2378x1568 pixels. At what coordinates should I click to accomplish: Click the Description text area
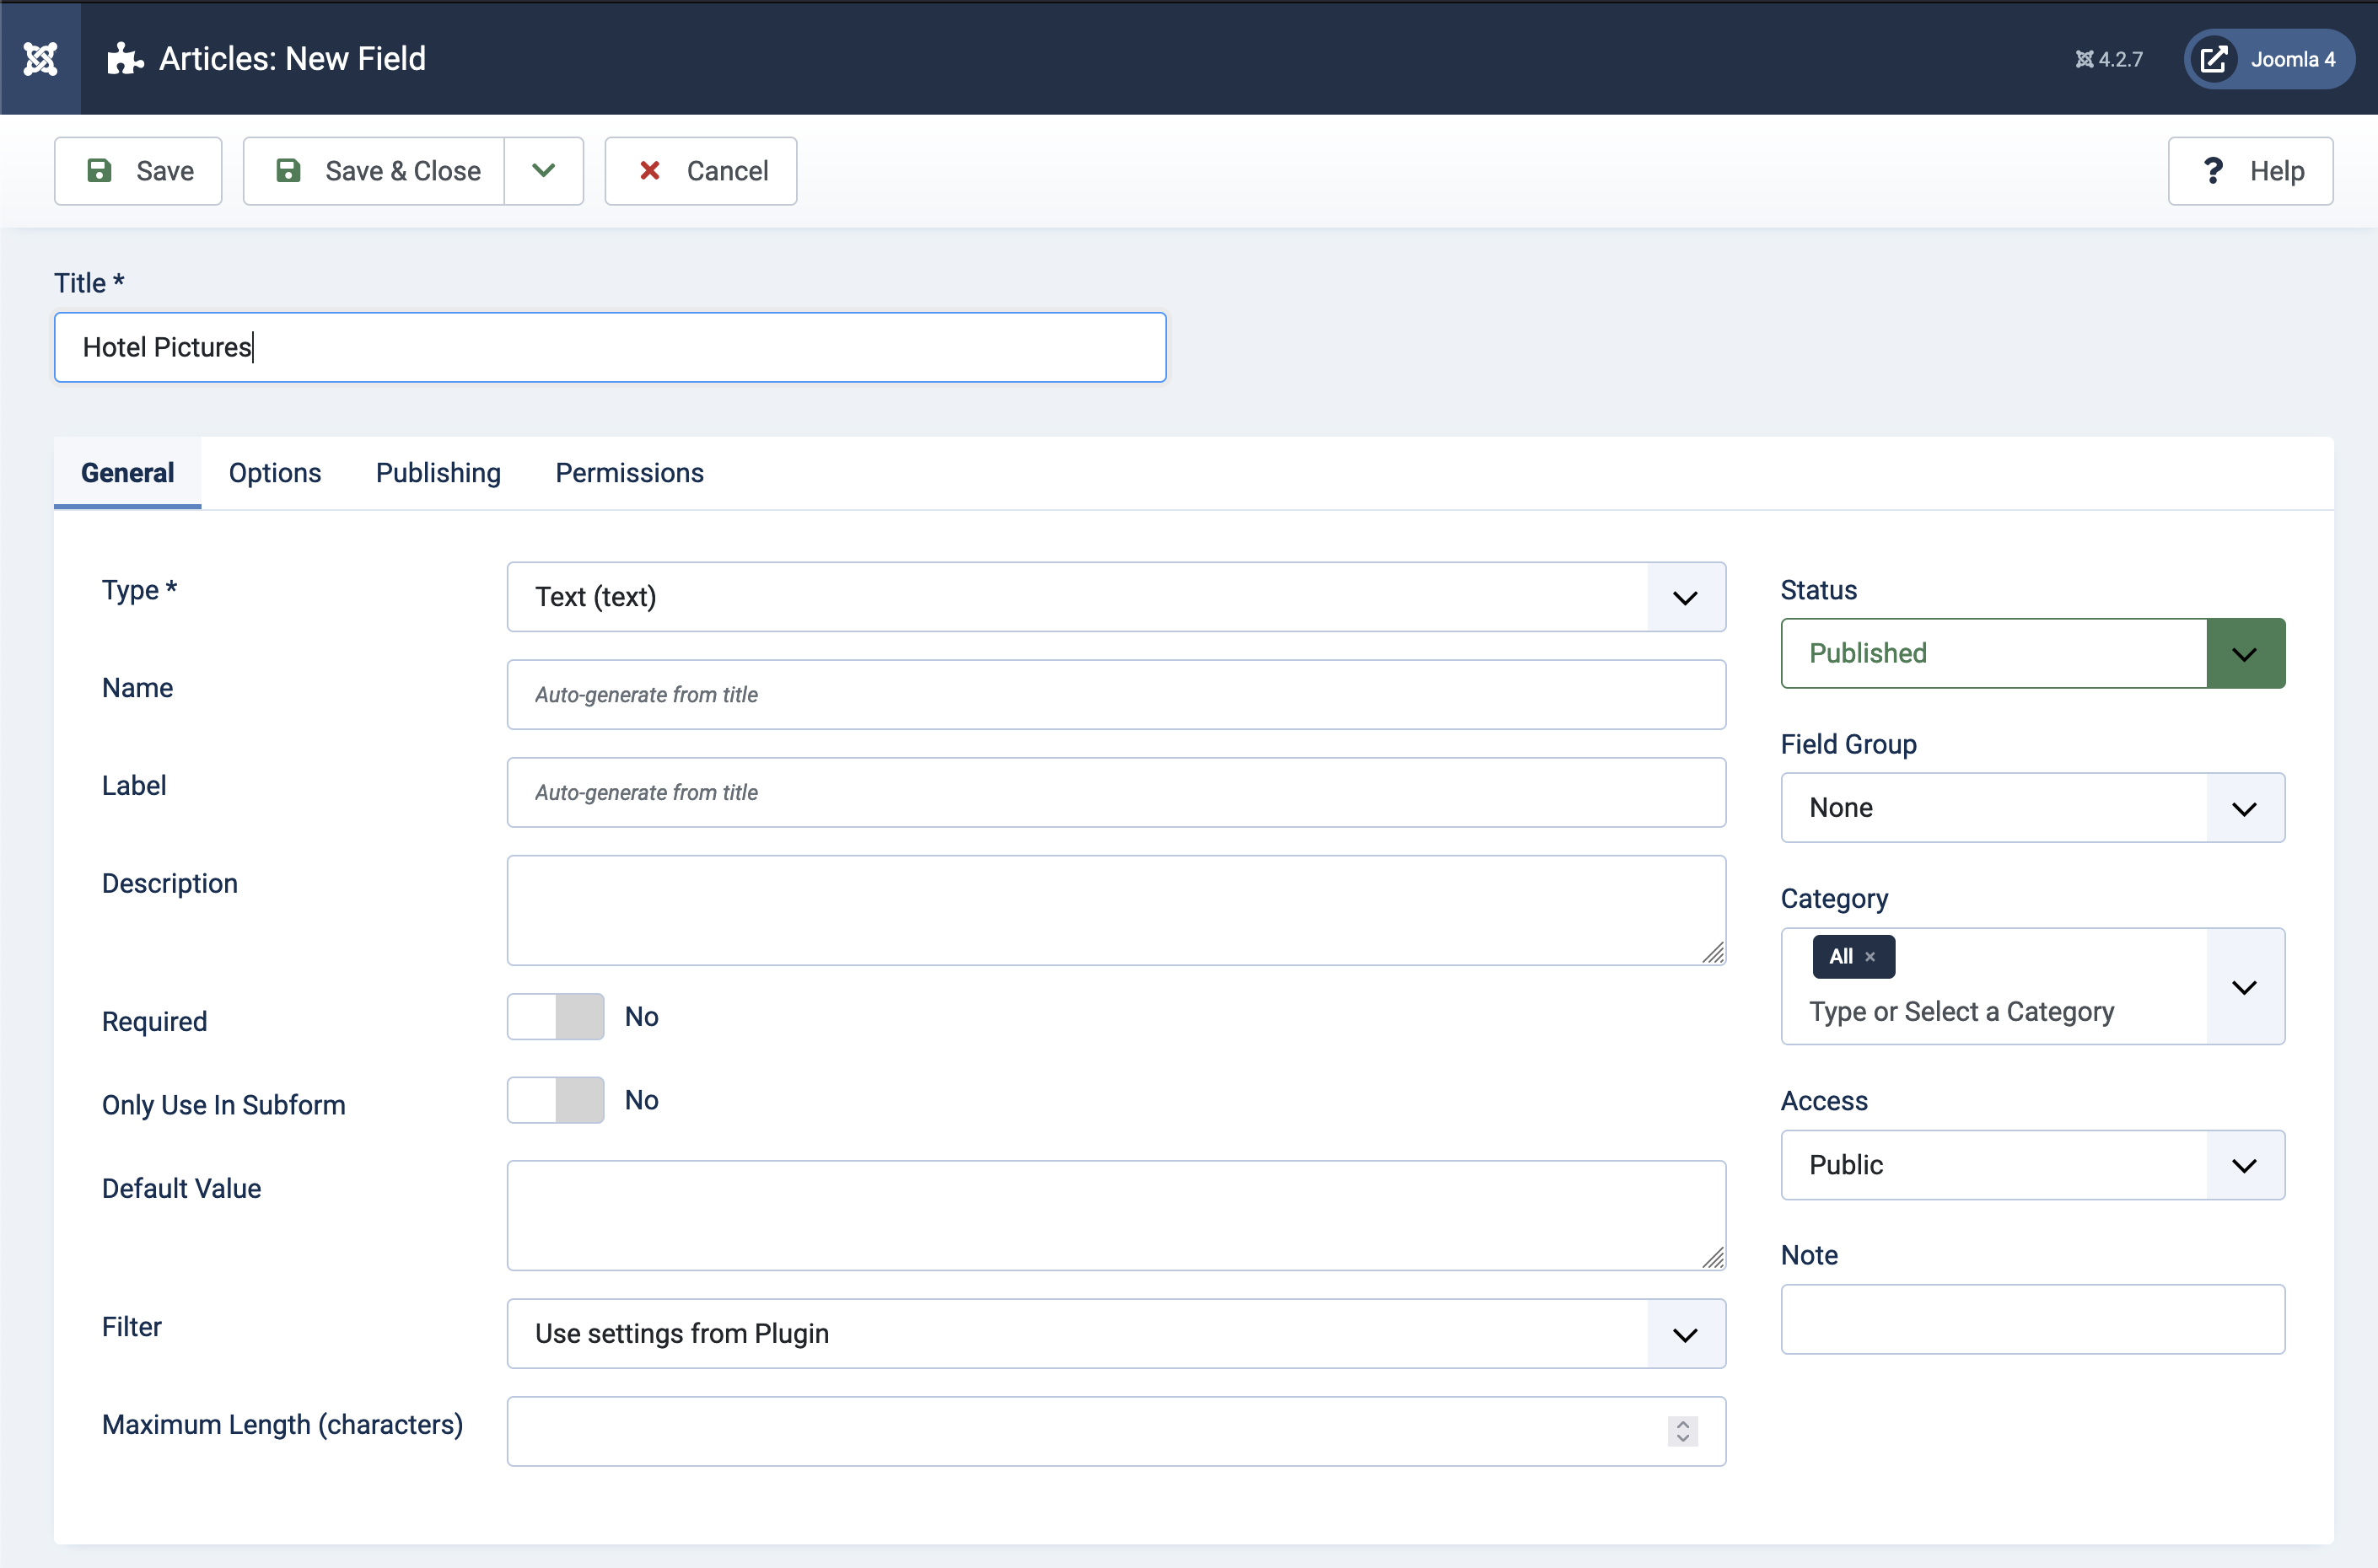click(1116, 910)
